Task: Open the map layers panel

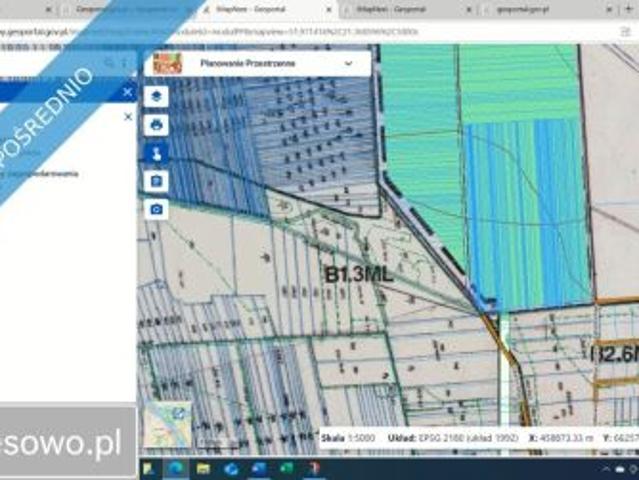Action: pyautogui.click(x=156, y=97)
